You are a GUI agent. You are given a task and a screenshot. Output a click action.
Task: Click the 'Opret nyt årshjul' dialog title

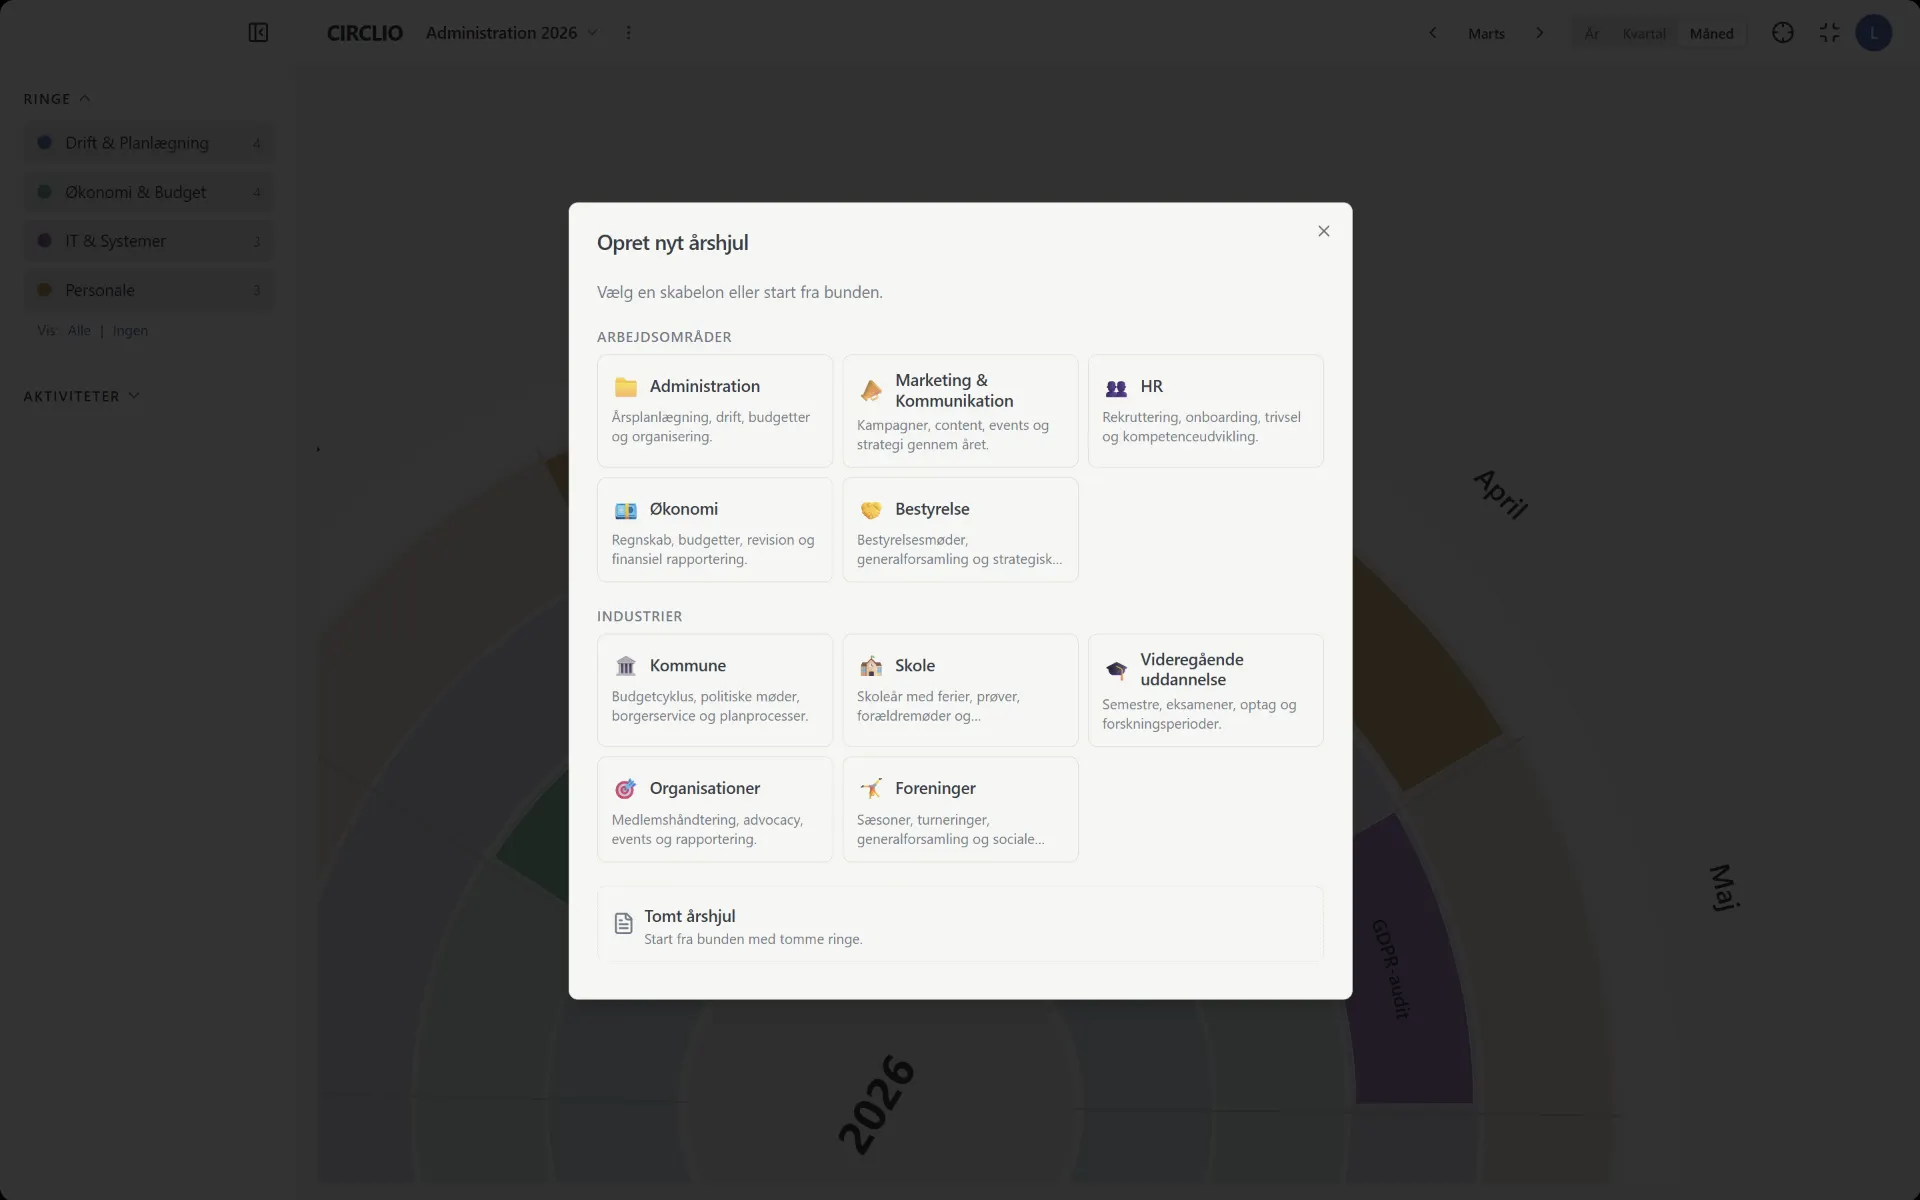(673, 243)
